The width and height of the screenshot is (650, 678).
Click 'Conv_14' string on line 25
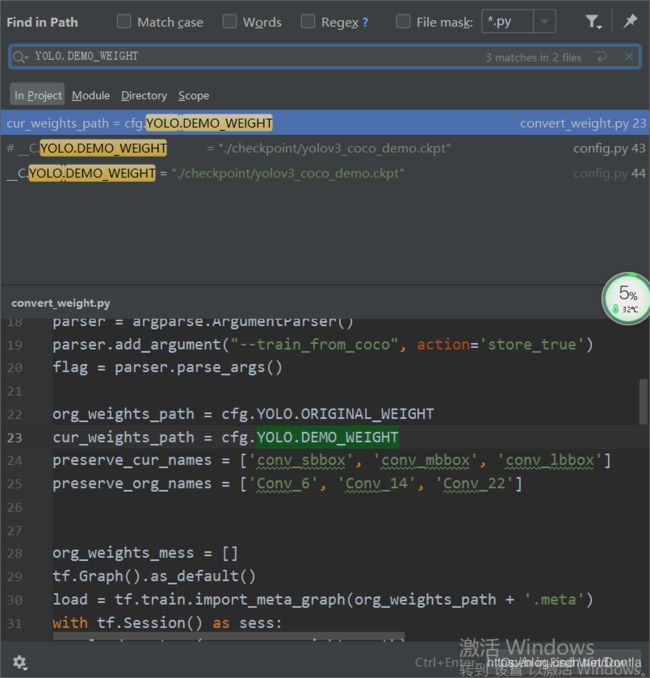pyautogui.click(x=377, y=483)
